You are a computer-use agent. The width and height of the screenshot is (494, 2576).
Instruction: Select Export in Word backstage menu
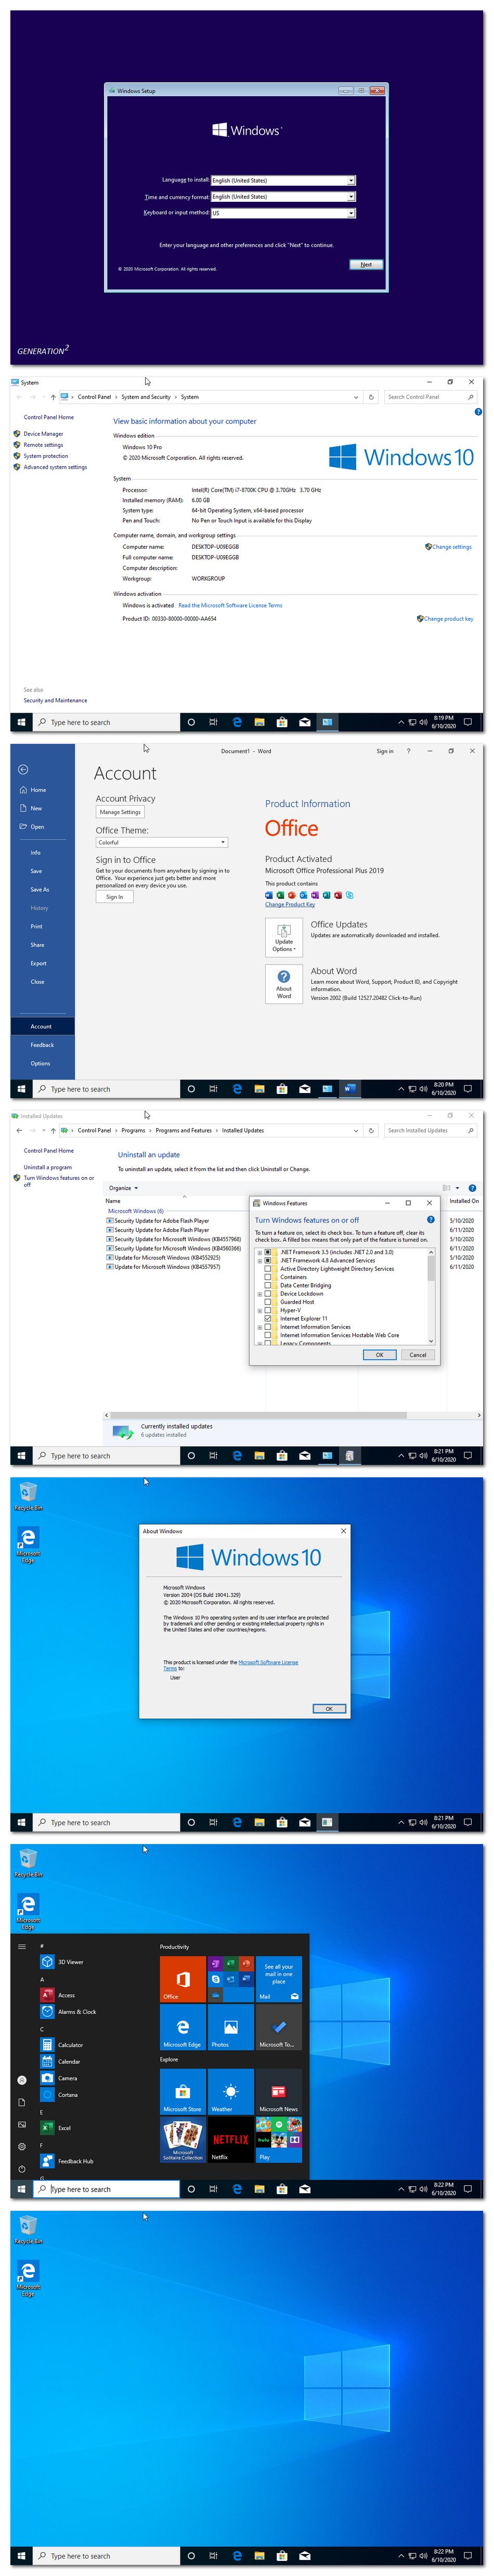(42, 963)
